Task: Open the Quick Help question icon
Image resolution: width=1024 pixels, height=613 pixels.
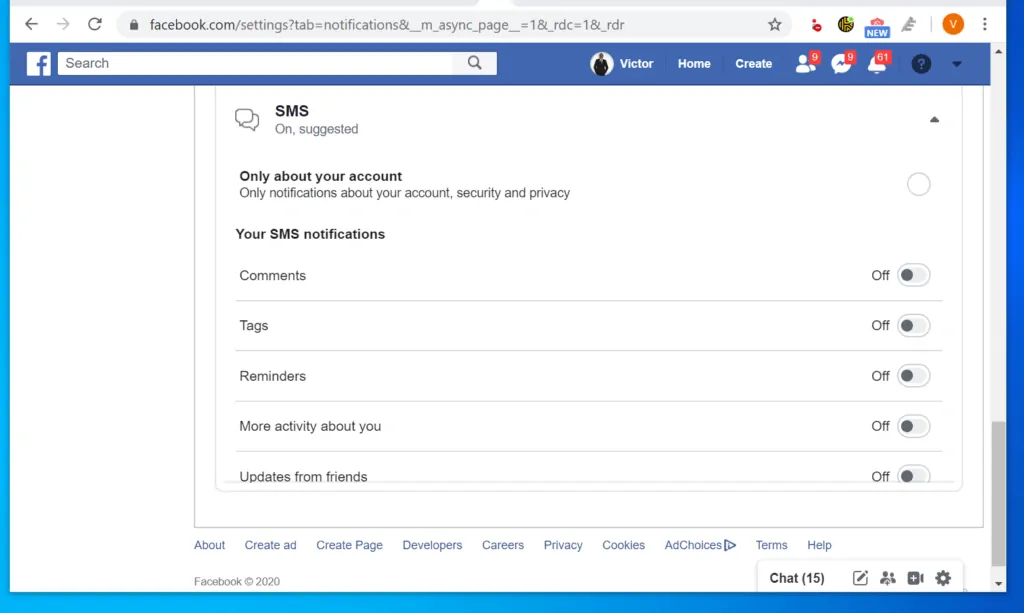Action: point(921,63)
